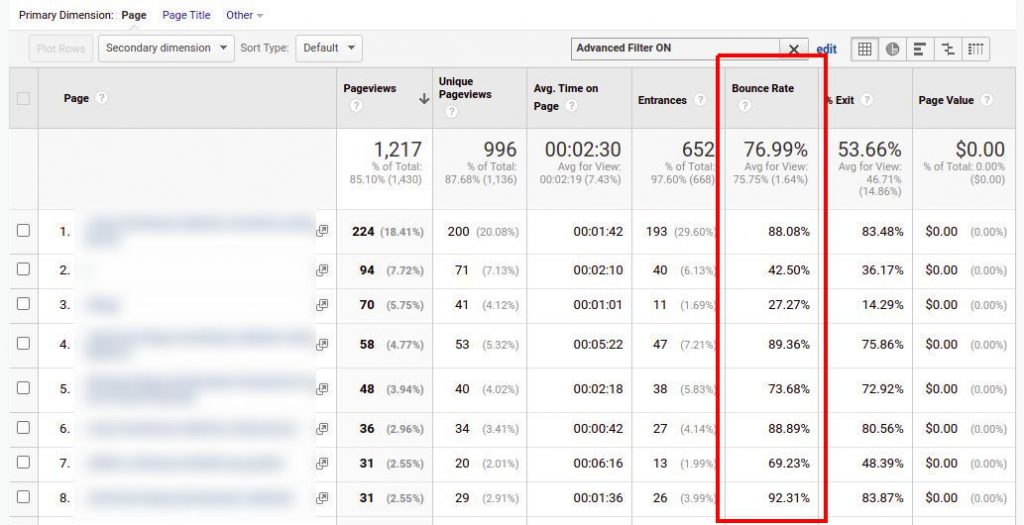Select the Page primary dimension
1024x525 pixels.
point(134,15)
